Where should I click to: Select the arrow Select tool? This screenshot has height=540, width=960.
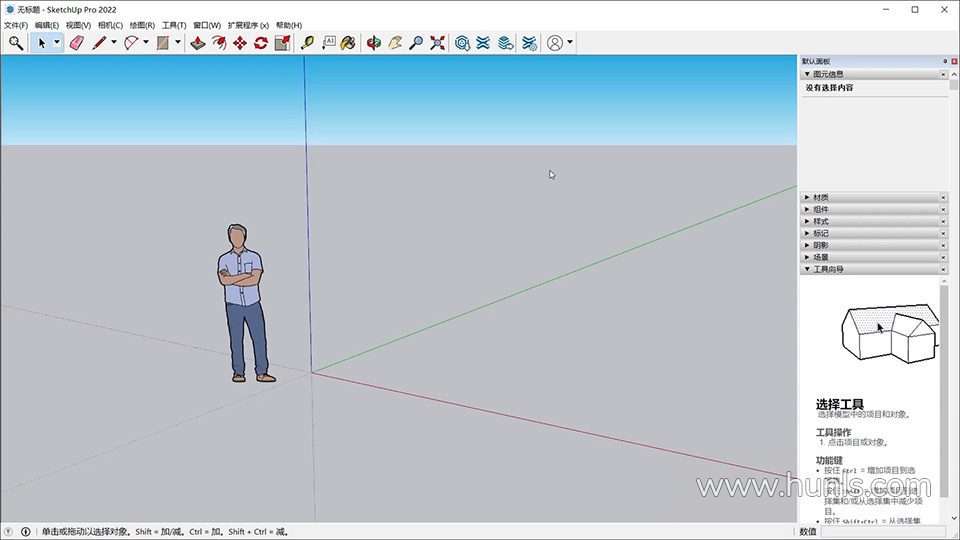point(42,43)
